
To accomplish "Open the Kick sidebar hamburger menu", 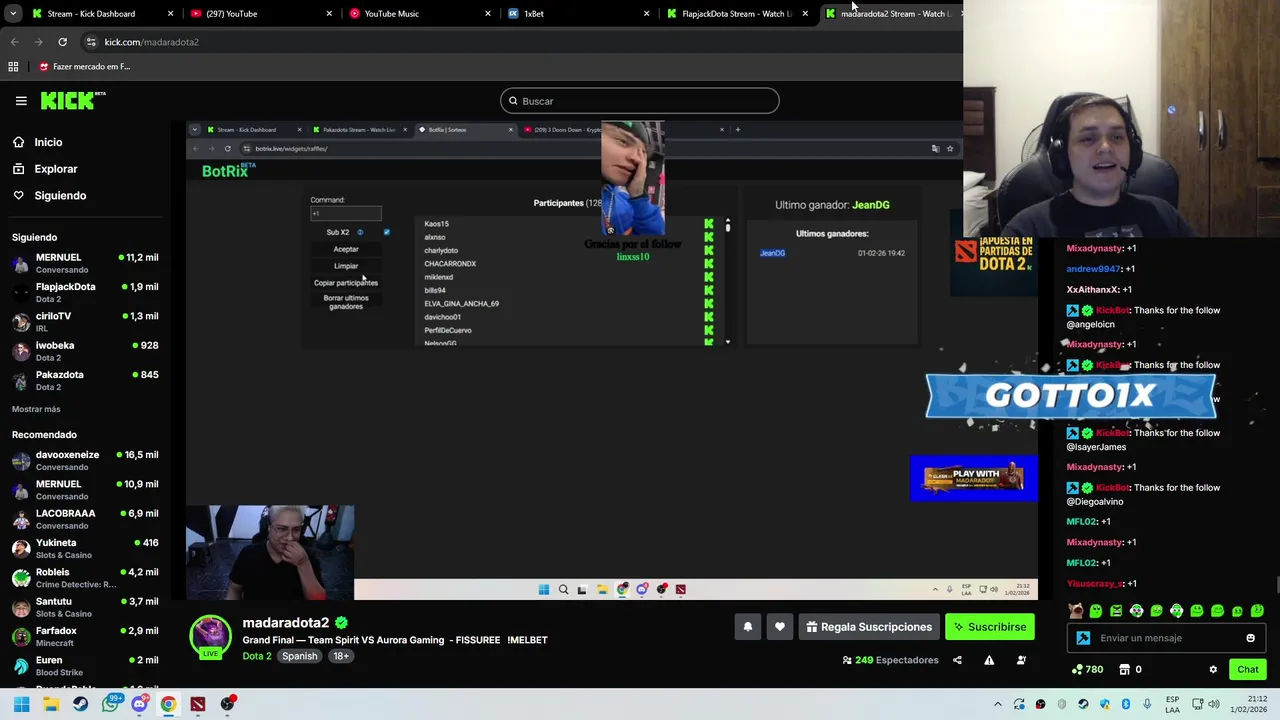I will tap(21, 101).
